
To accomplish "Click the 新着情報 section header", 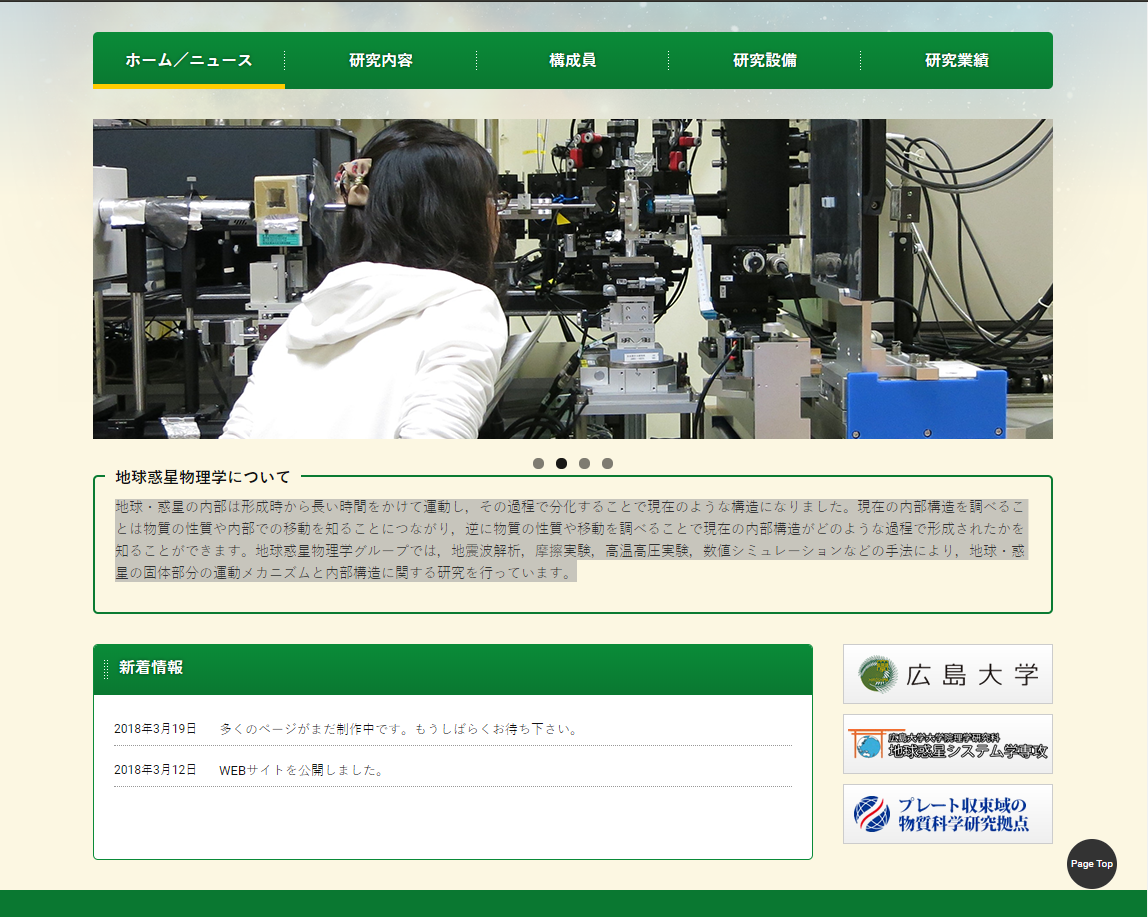I will (452, 669).
